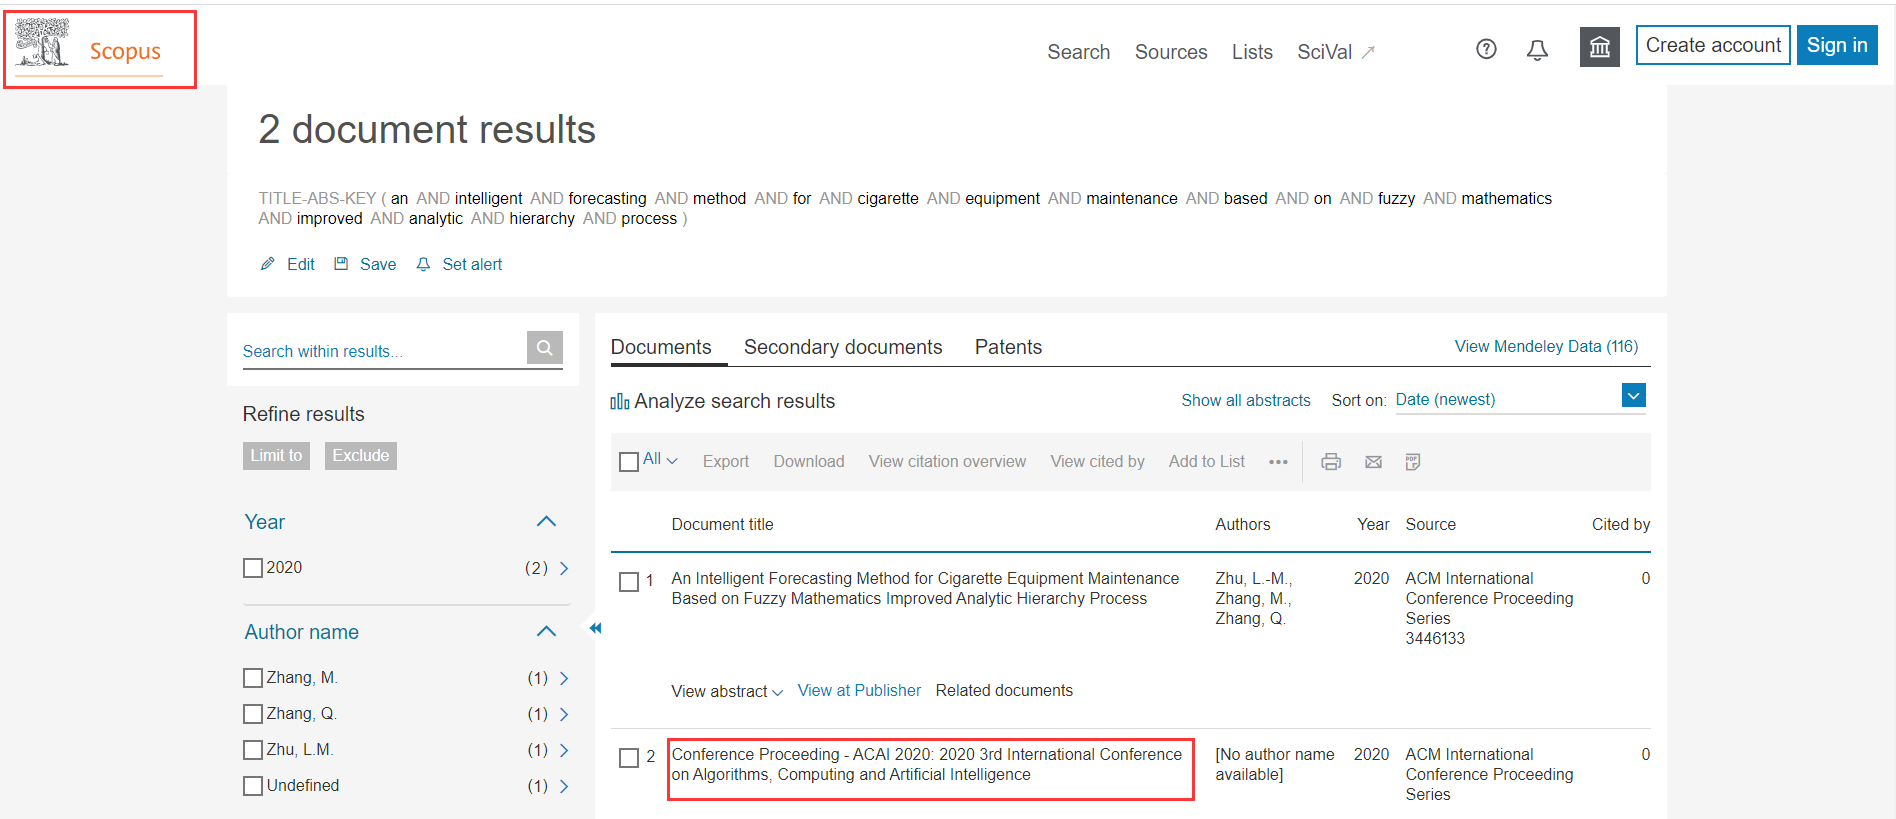This screenshot has width=1896, height=819.
Task: Switch to Secondary documents tab
Action: click(842, 347)
